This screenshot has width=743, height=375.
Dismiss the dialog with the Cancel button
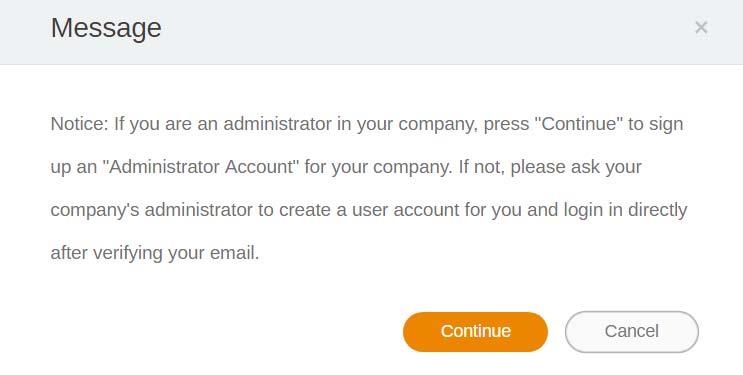(x=632, y=331)
